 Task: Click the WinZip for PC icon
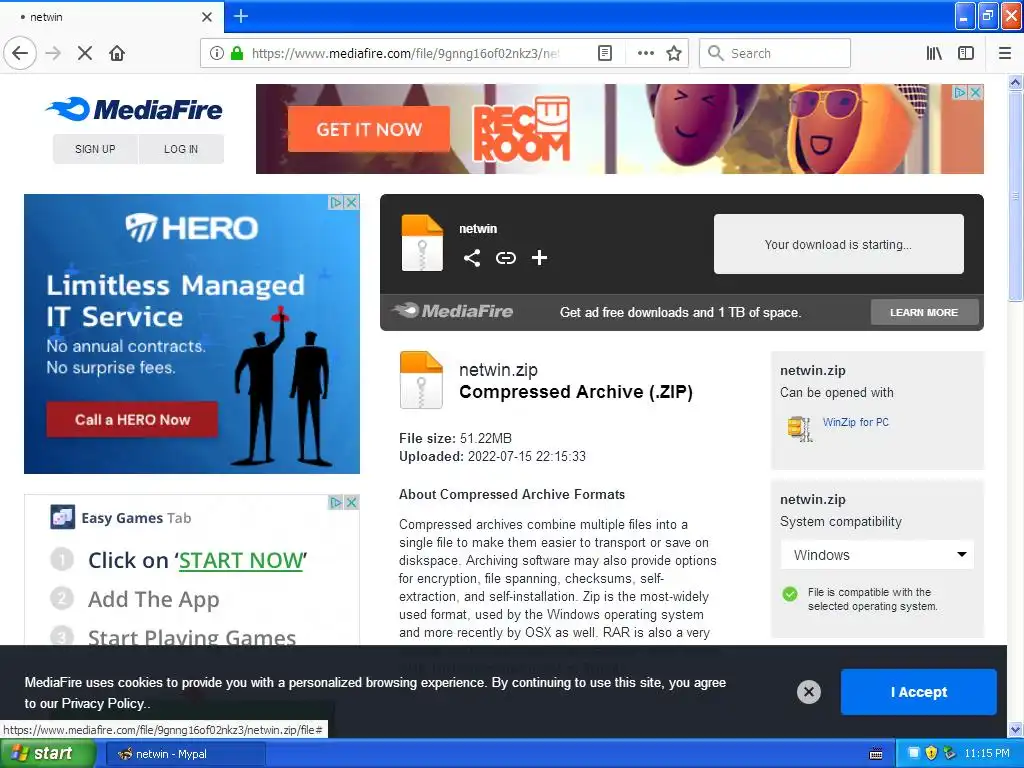point(800,429)
